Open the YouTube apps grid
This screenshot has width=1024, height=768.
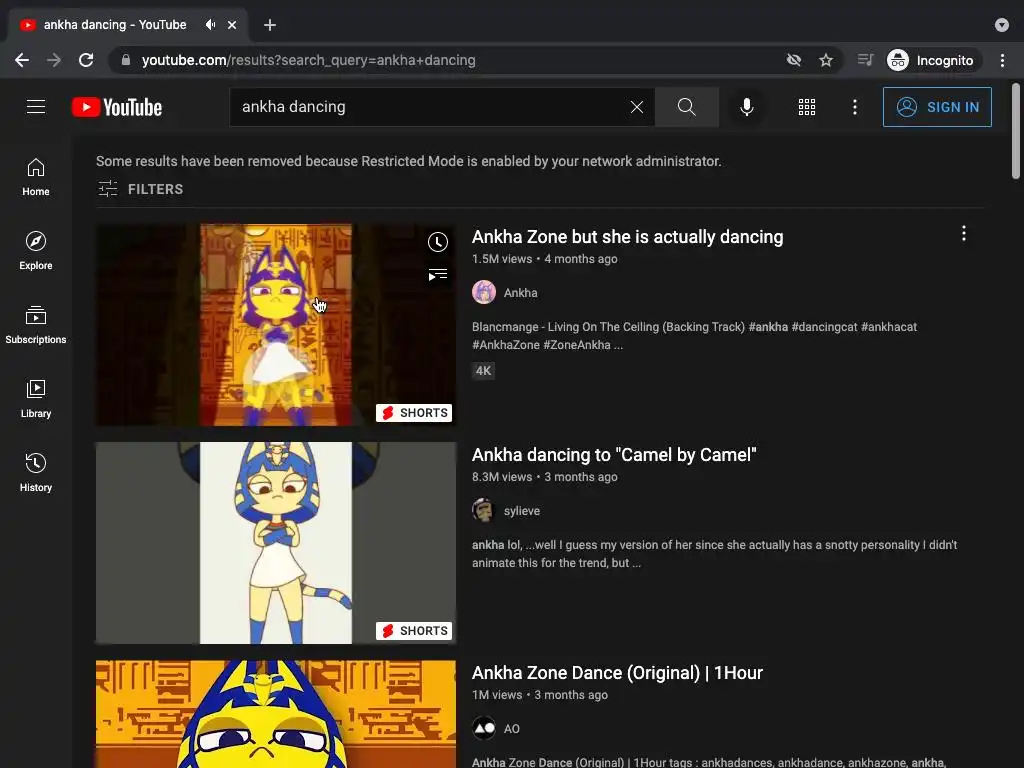pyautogui.click(x=807, y=107)
